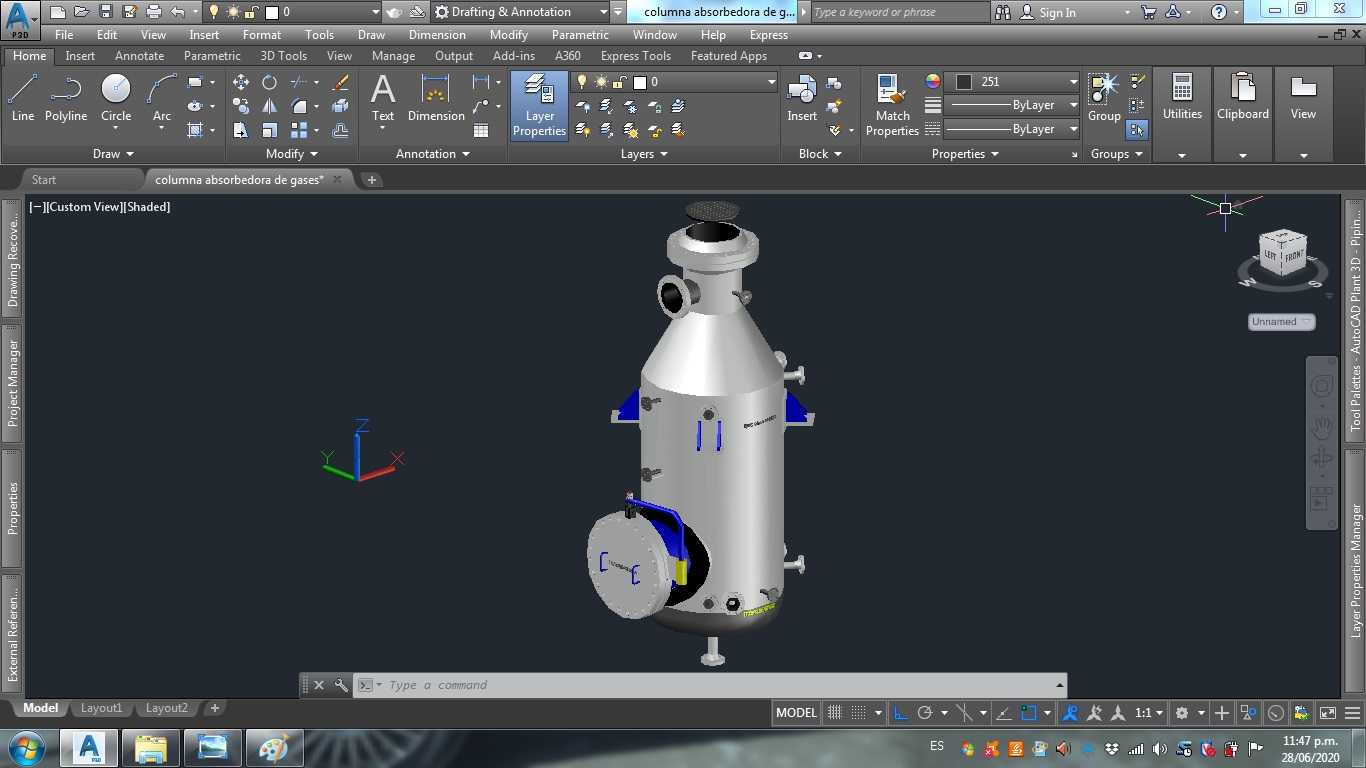Expand the Draw panel dropdown

tap(113, 154)
